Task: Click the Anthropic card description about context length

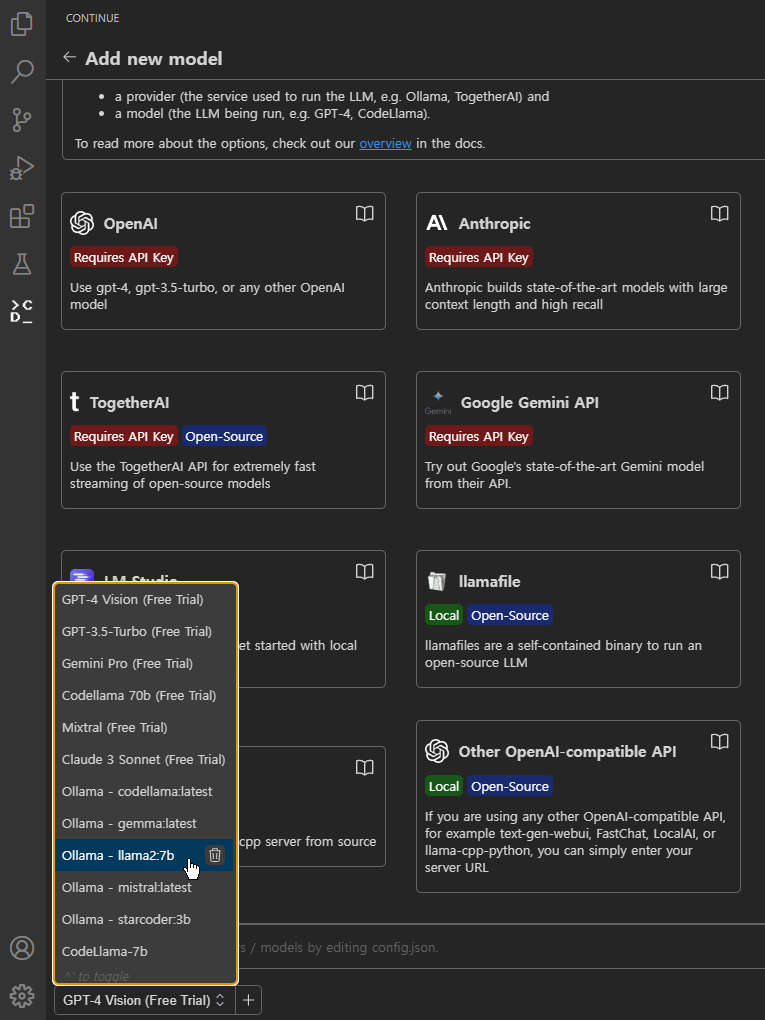Action: (x=576, y=295)
